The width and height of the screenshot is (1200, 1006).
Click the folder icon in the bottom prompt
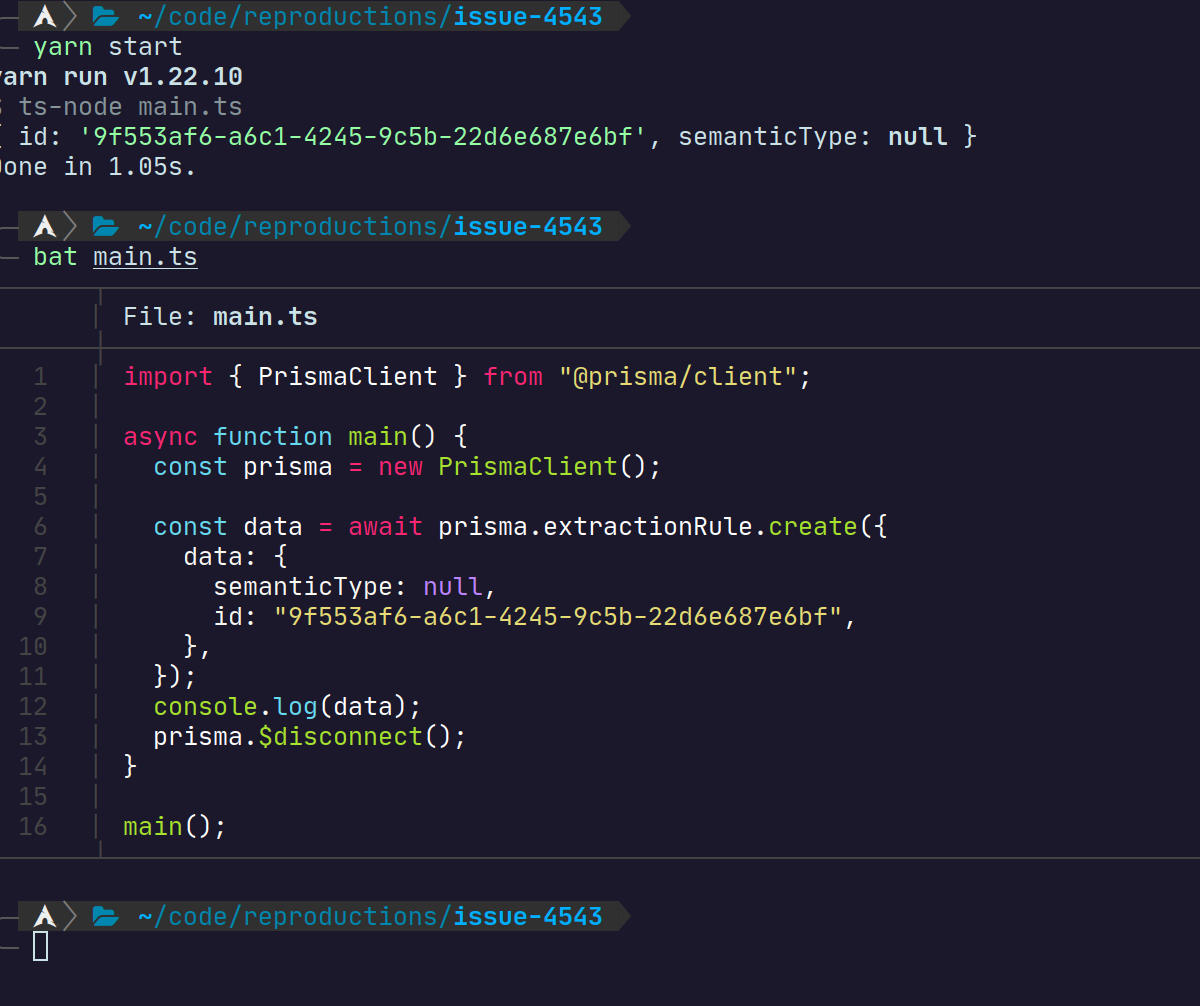[105, 916]
